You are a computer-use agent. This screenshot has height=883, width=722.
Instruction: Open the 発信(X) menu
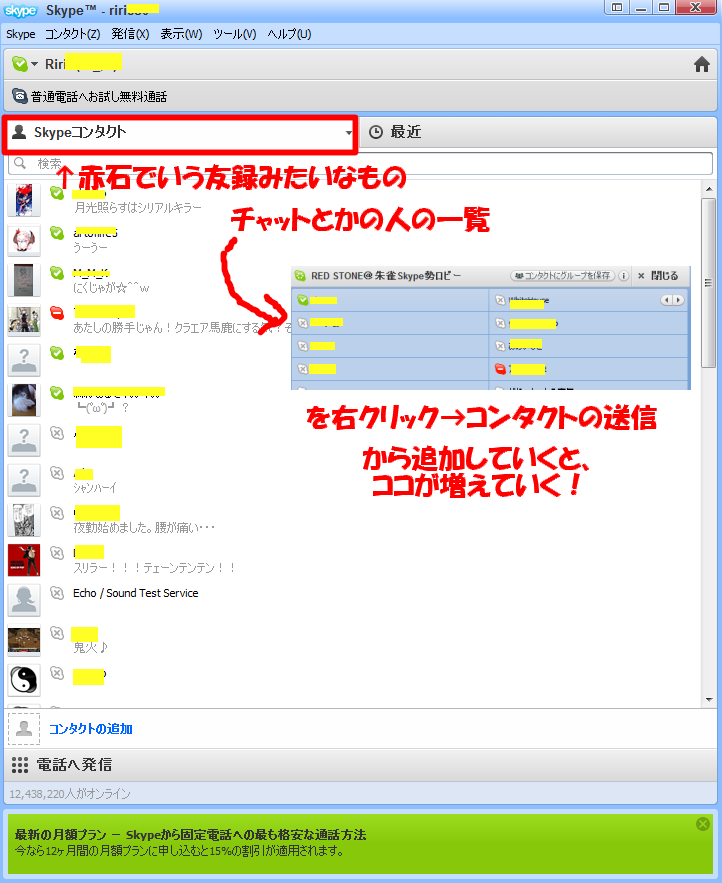[x=130, y=34]
